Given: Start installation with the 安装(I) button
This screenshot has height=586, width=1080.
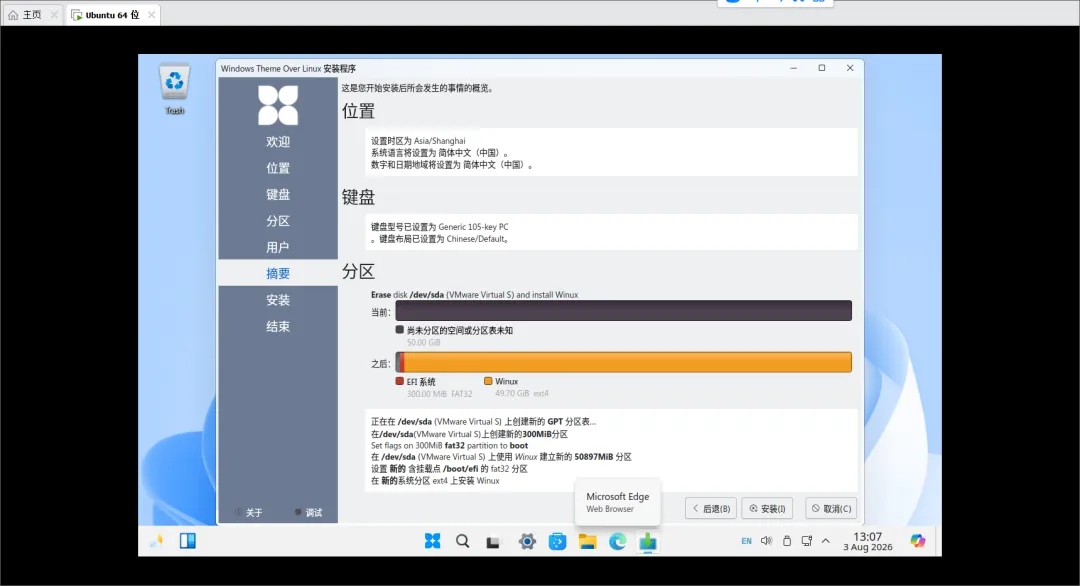Looking at the screenshot, I should tap(767, 508).
